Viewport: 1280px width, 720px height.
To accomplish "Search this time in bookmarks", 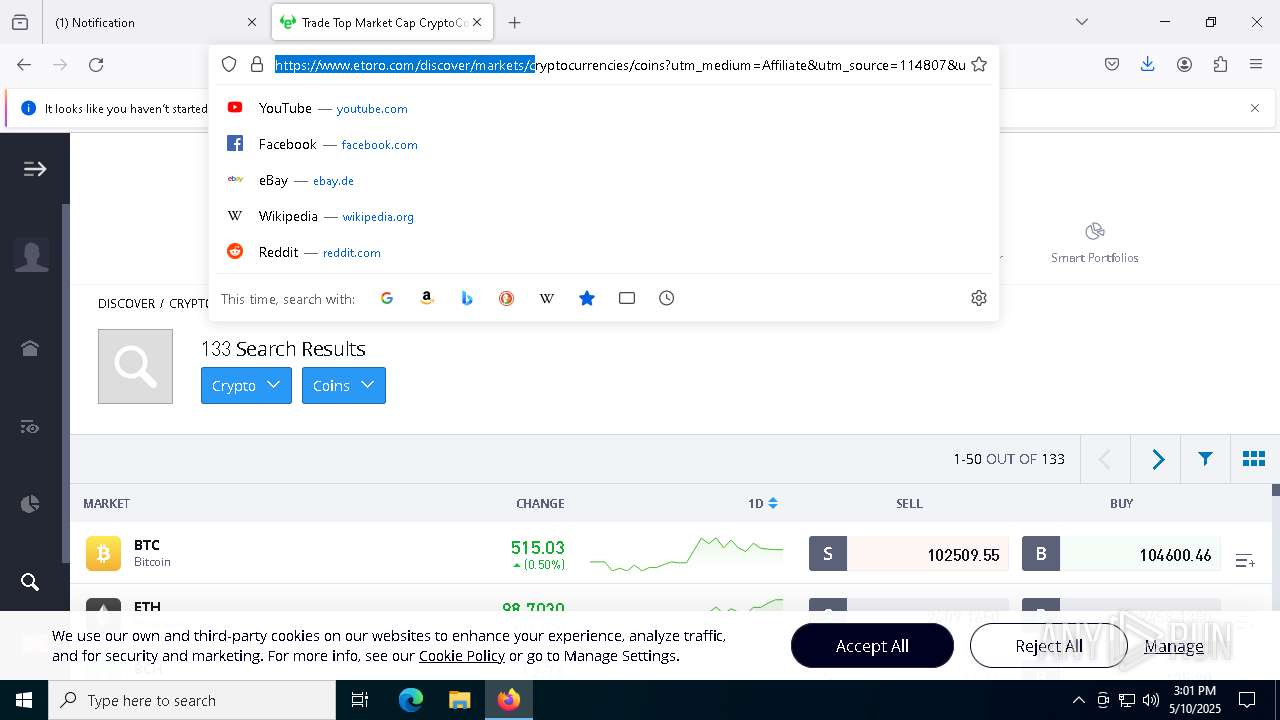I will pyautogui.click(x=587, y=298).
